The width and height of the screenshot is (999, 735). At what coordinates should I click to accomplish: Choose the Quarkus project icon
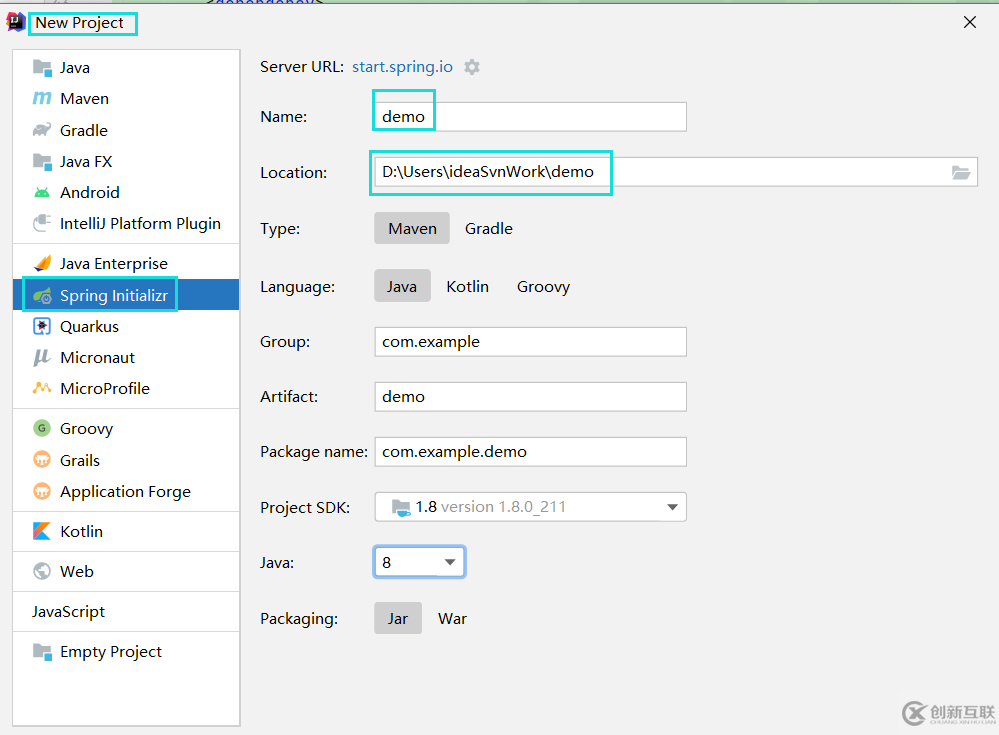tap(42, 326)
